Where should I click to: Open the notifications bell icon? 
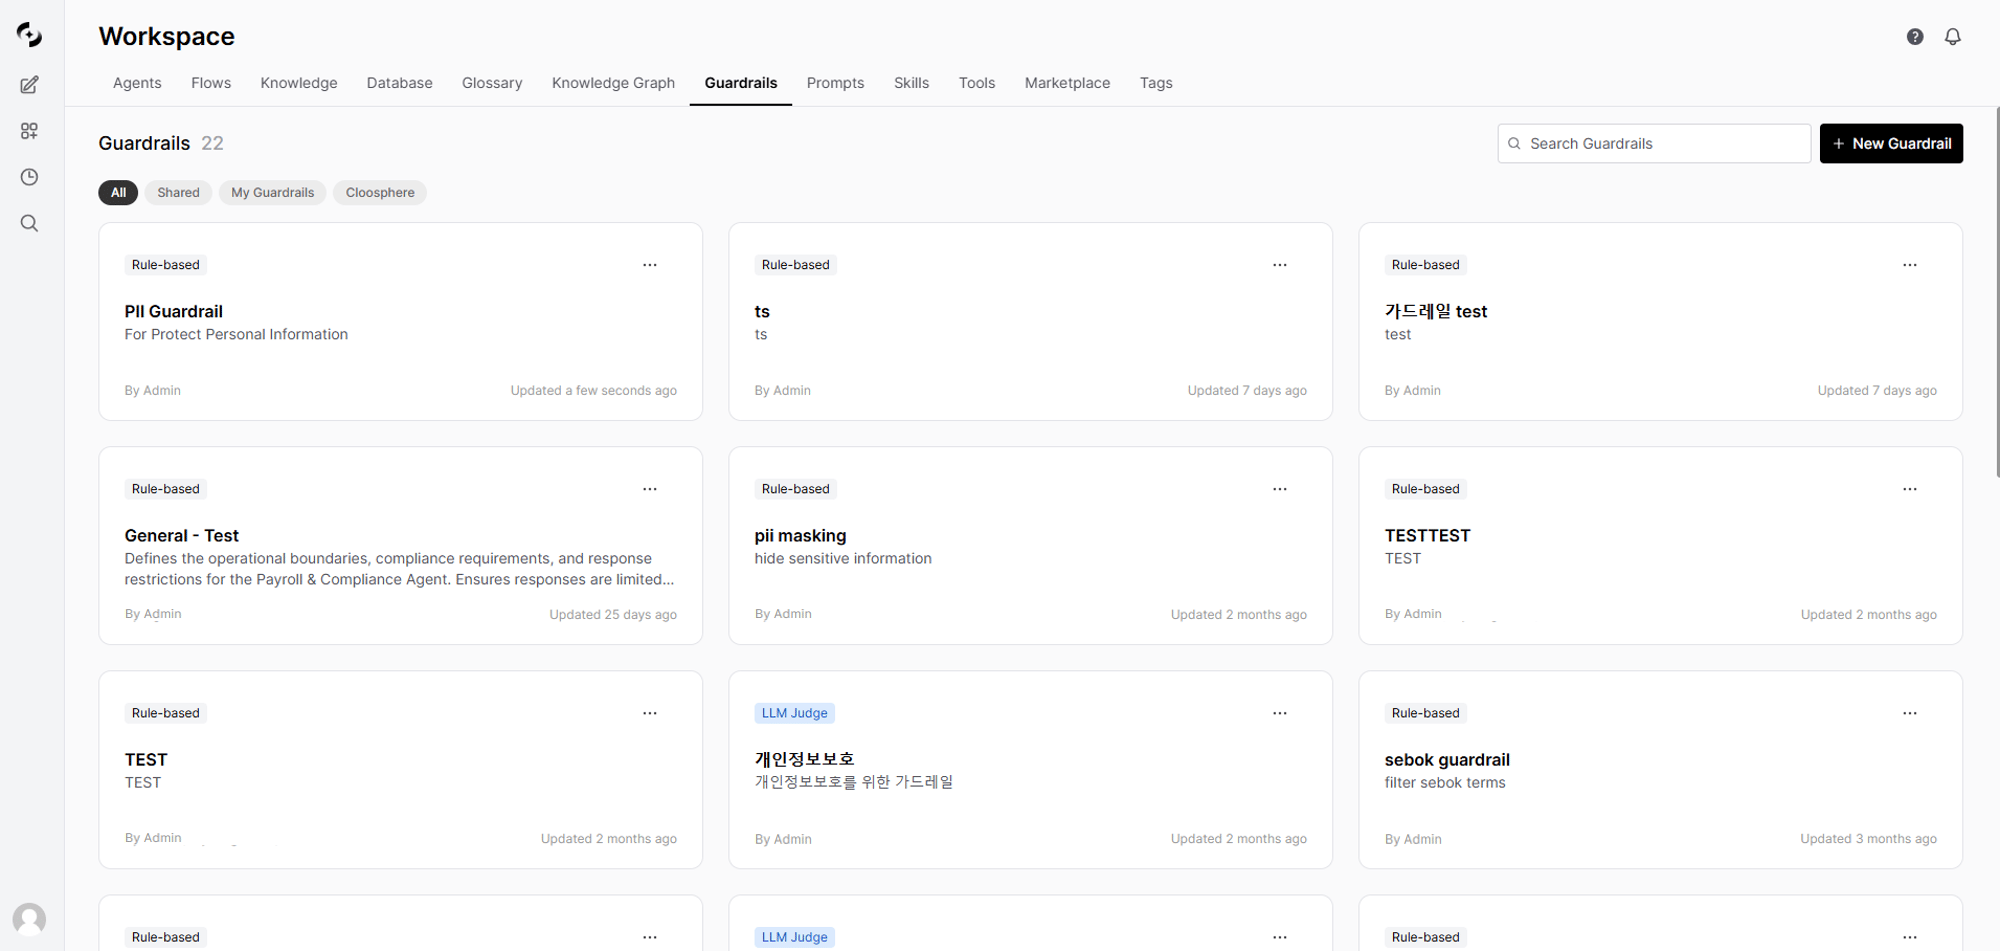[1953, 37]
